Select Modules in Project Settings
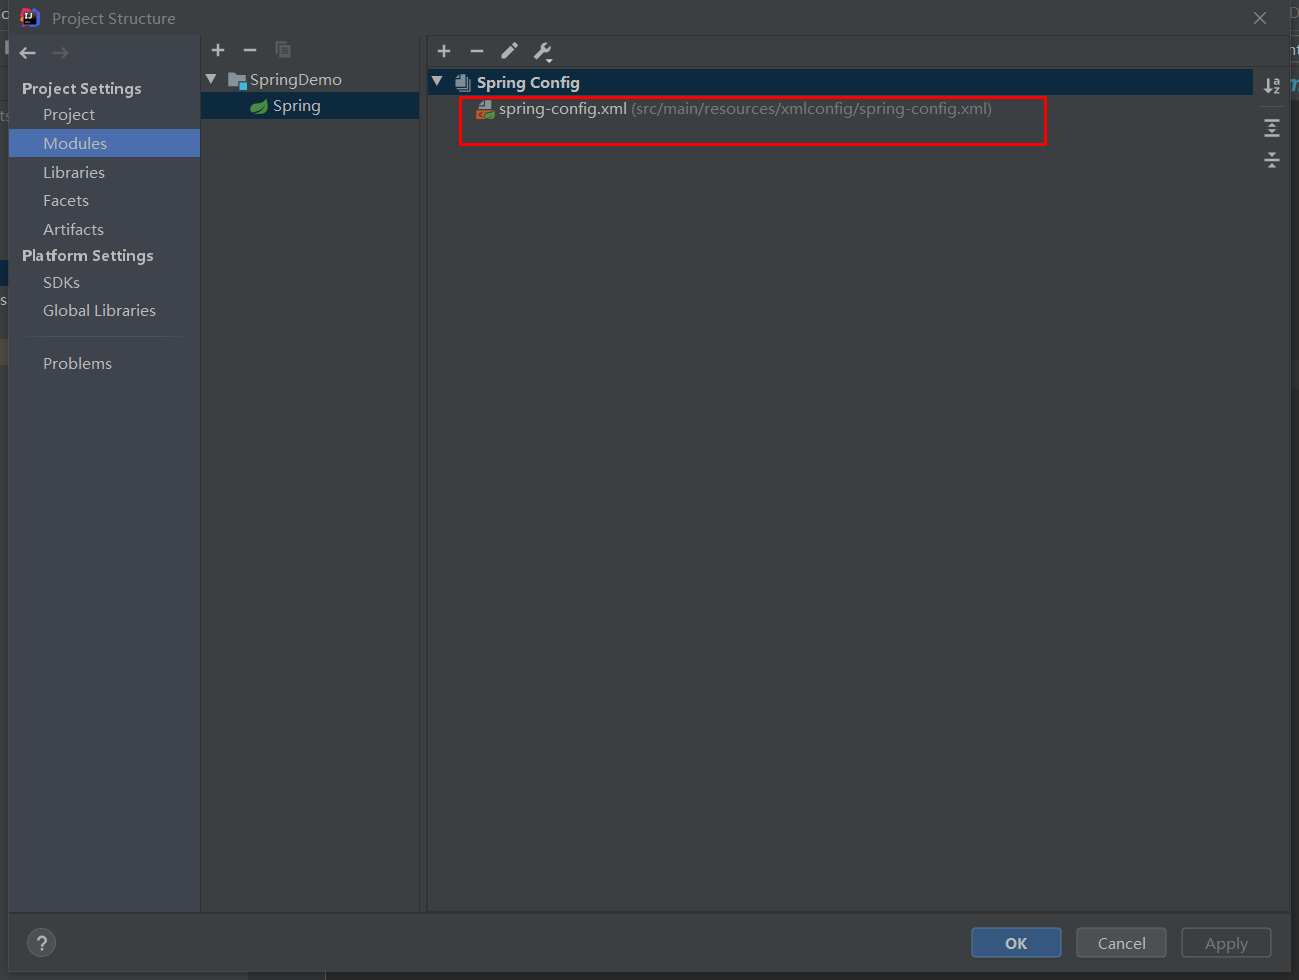The width and height of the screenshot is (1299, 980). pos(104,144)
